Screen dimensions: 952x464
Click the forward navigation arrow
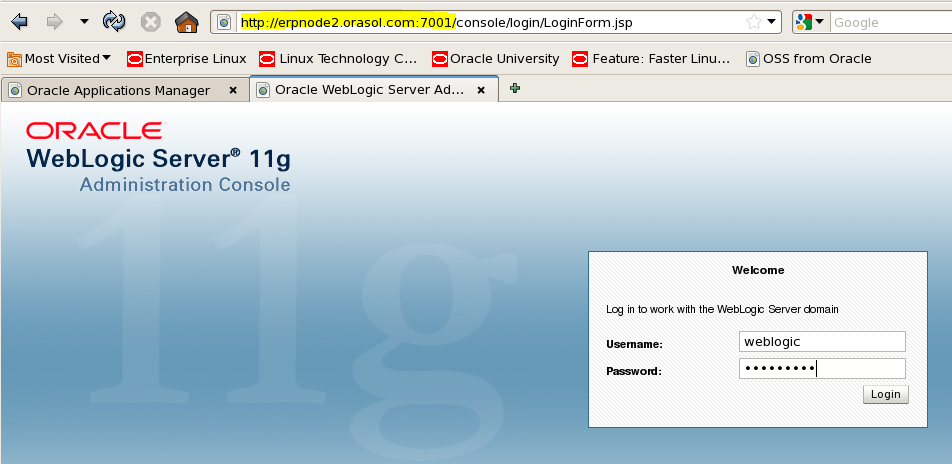tap(55, 22)
